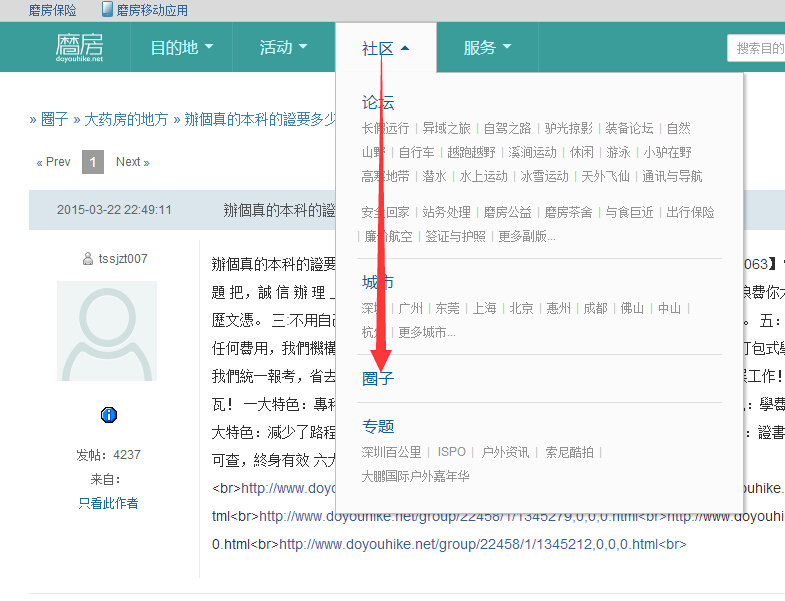
Task: Open the 溪涧运动 forum link
Action: pyautogui.click(x=532, y=152)
